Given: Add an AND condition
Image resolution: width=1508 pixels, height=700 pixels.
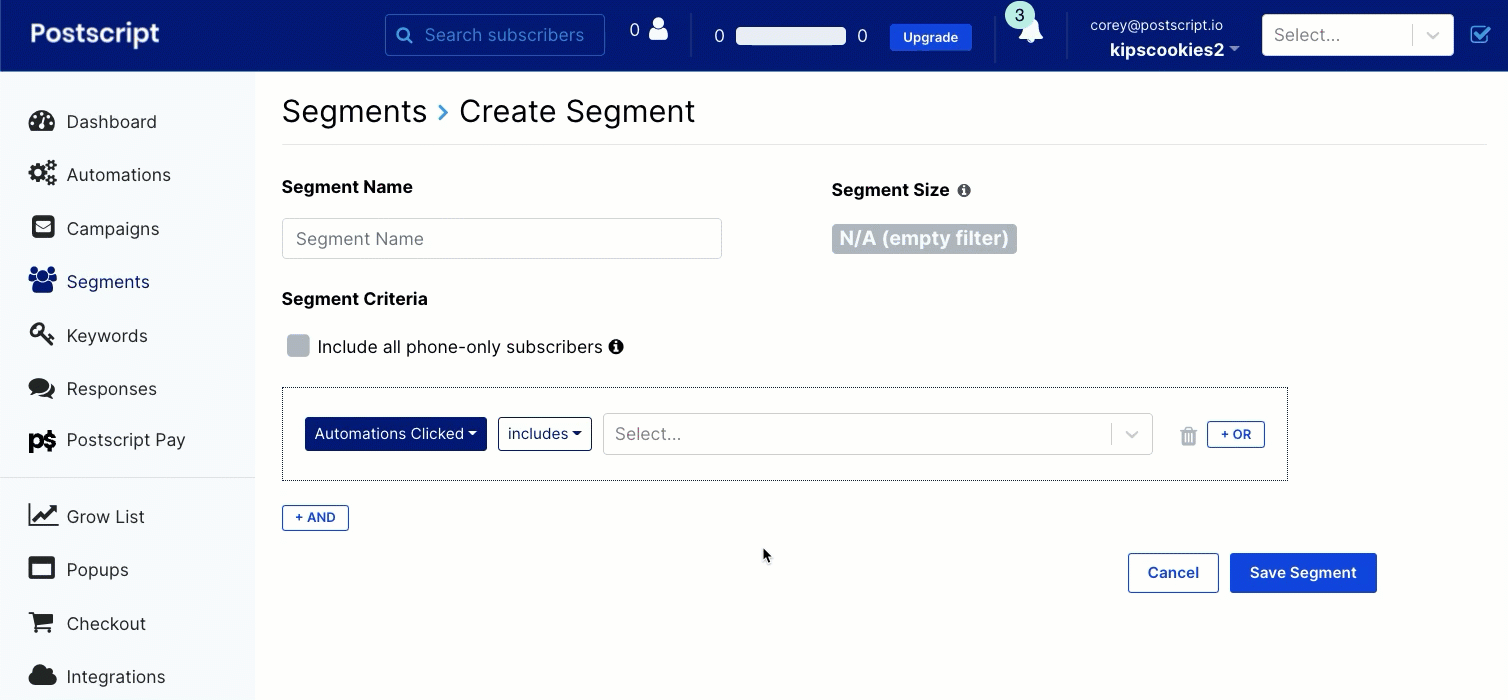Looking at the screenshot, I should coord(315,517).
